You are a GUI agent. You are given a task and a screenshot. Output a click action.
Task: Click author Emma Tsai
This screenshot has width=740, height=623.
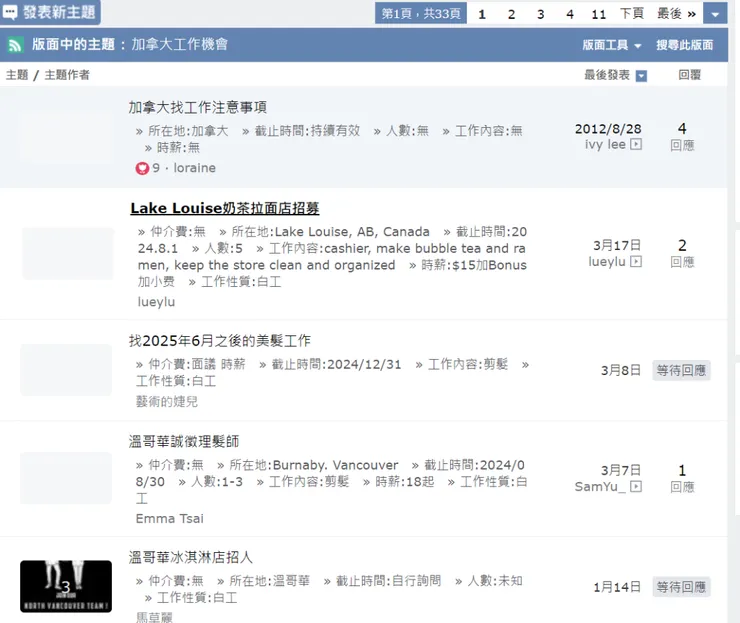tap(169, 519)
